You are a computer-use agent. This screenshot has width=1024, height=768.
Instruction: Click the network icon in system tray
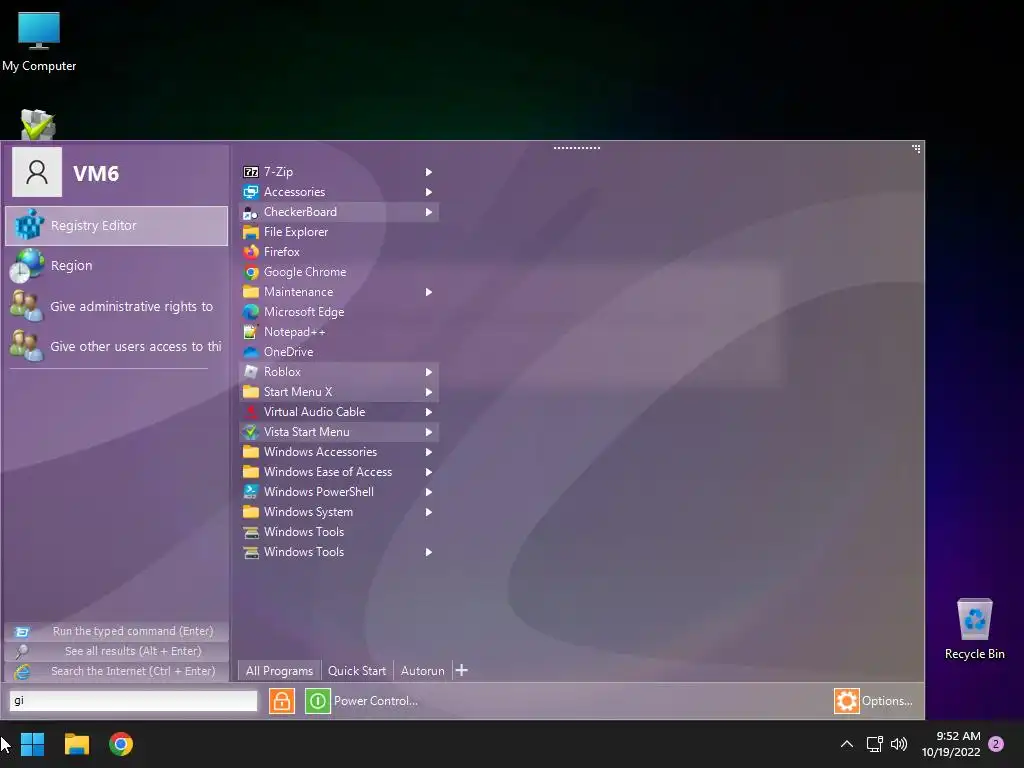[x=874, y=744]
